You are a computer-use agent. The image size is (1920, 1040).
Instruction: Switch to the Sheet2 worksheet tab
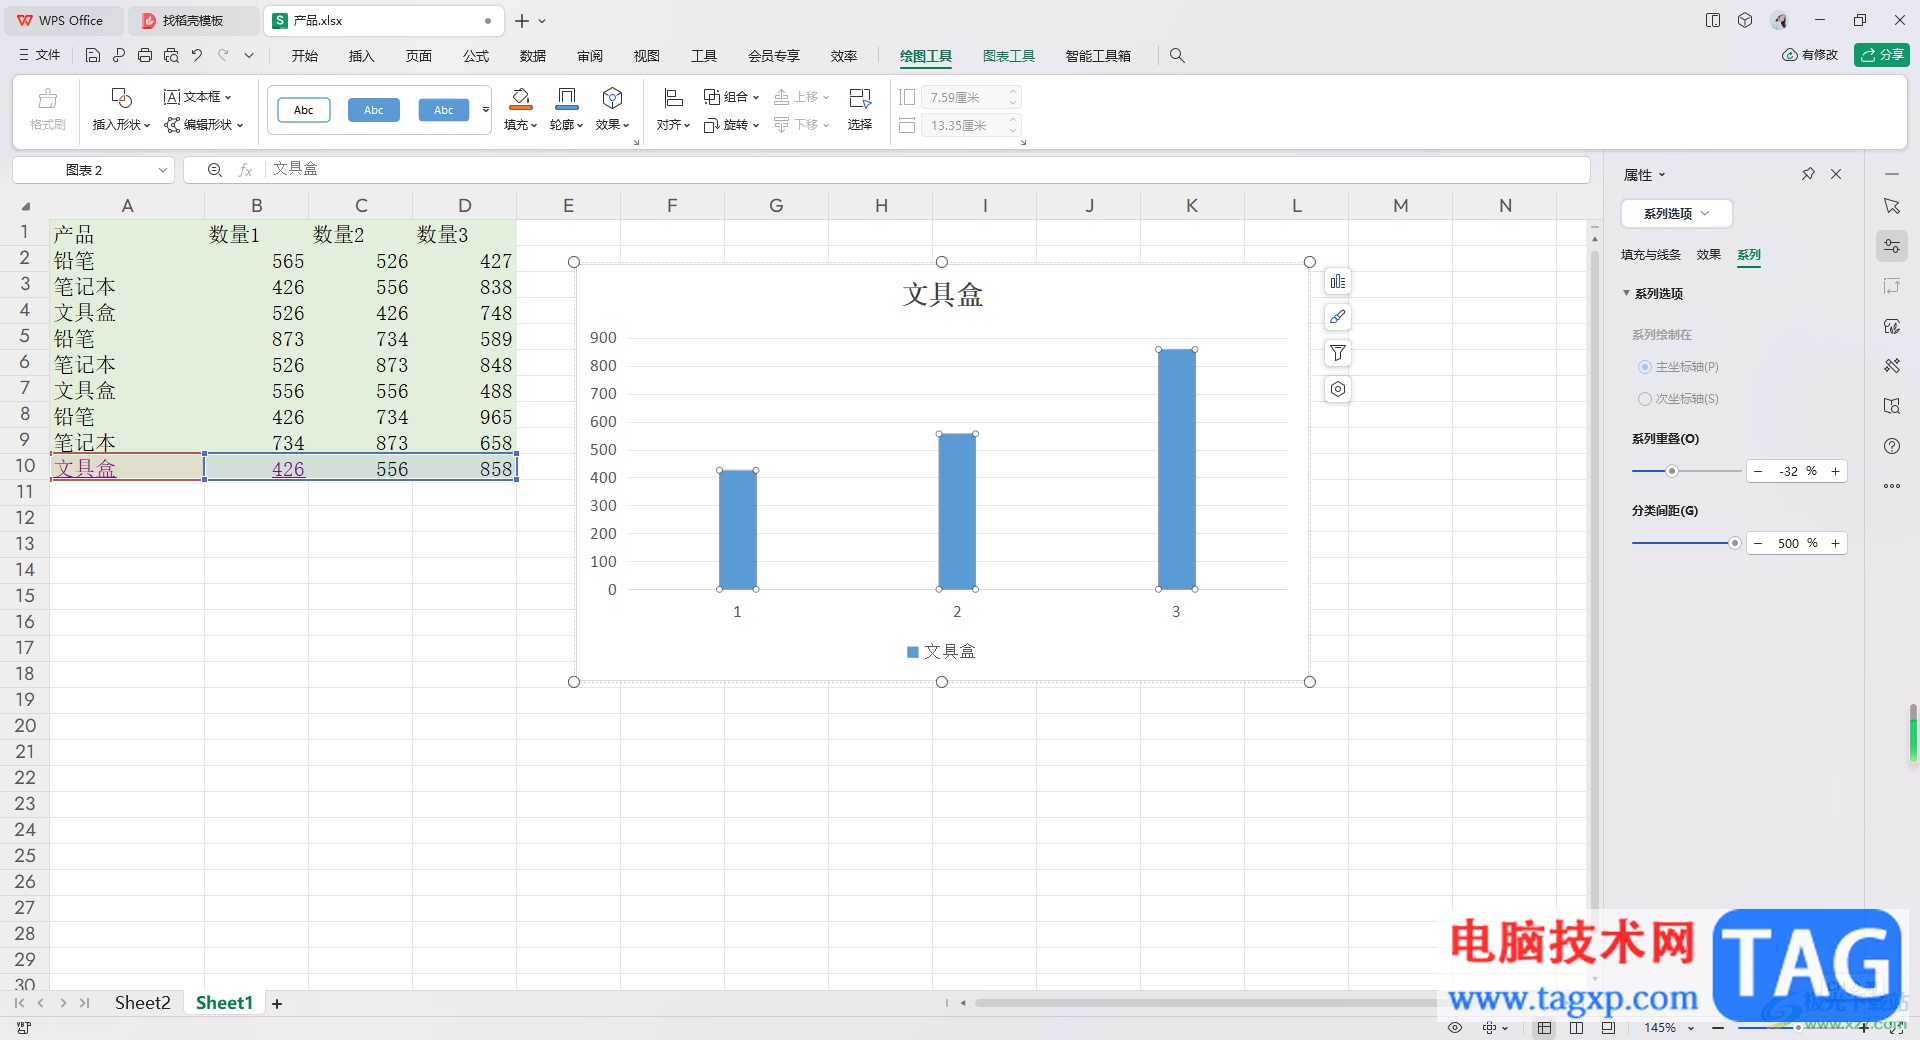[142, 1003]
